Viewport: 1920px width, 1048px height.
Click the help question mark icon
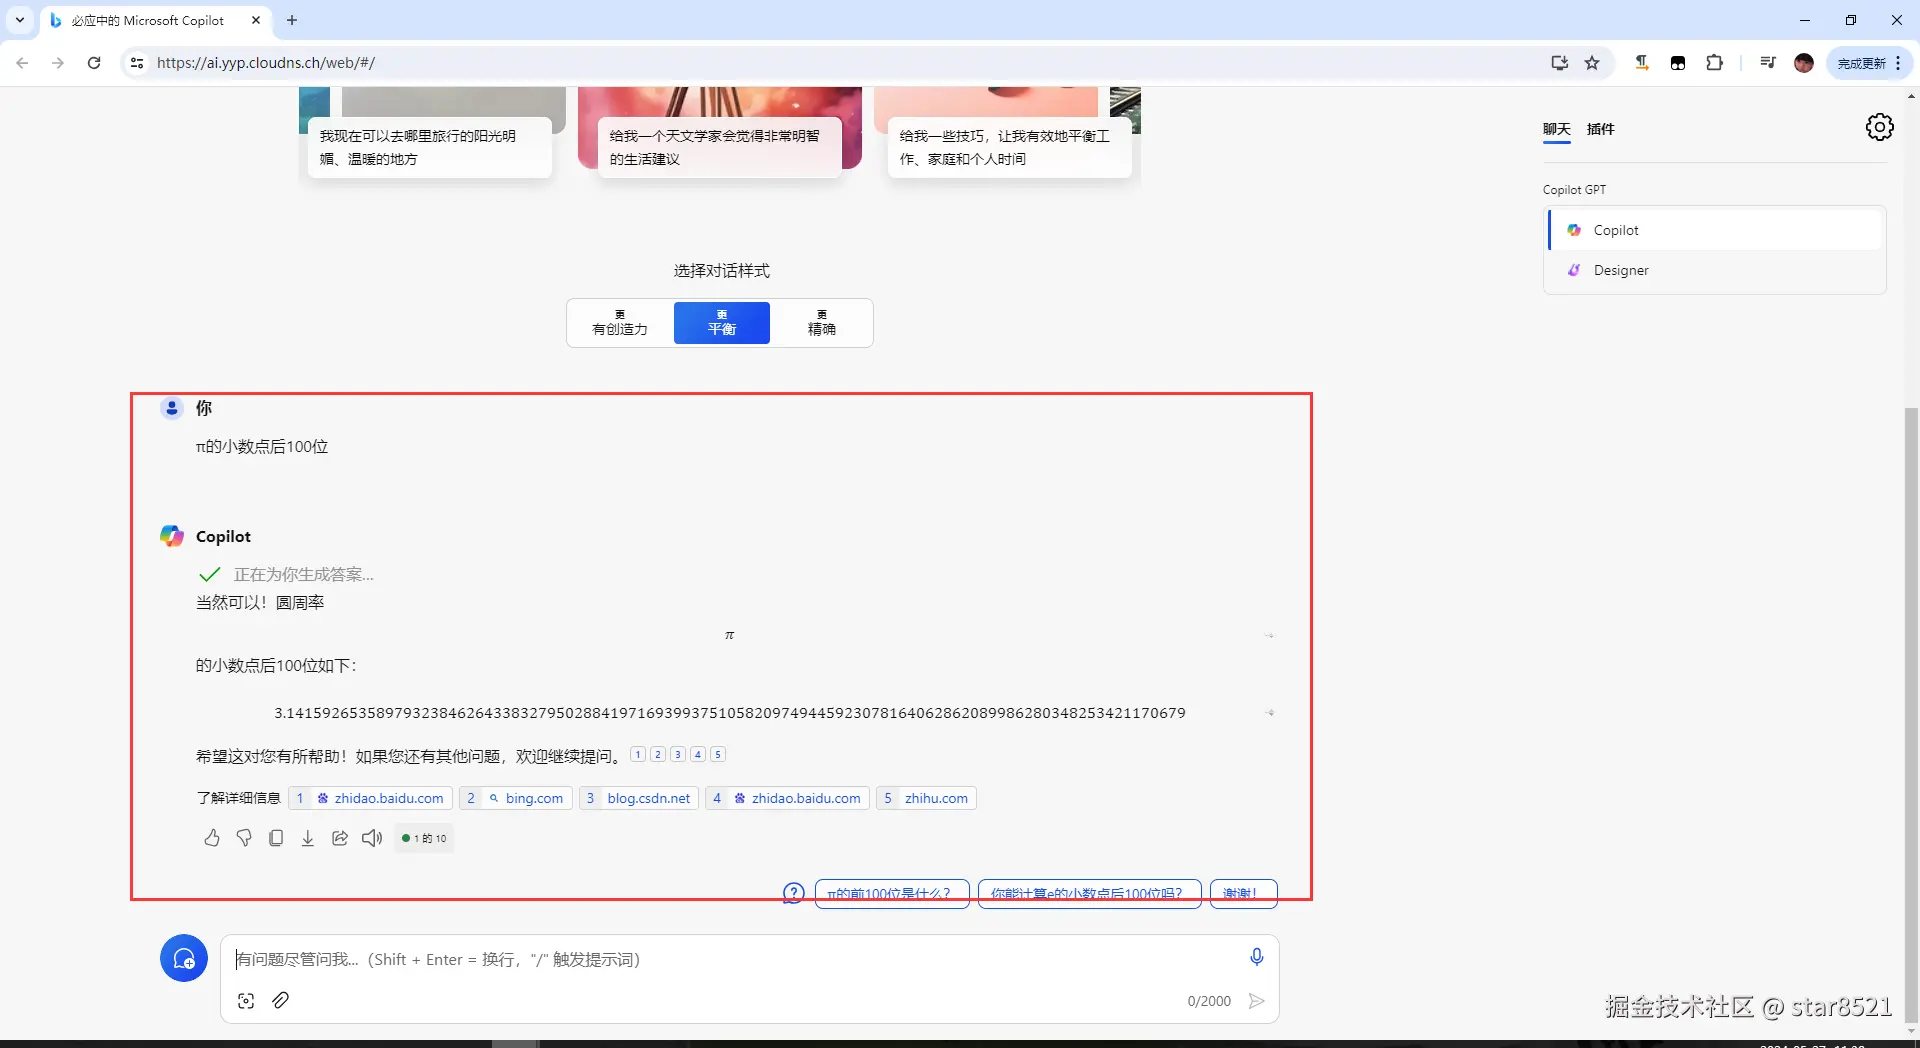pyautogui.click(x=793, y=893)
